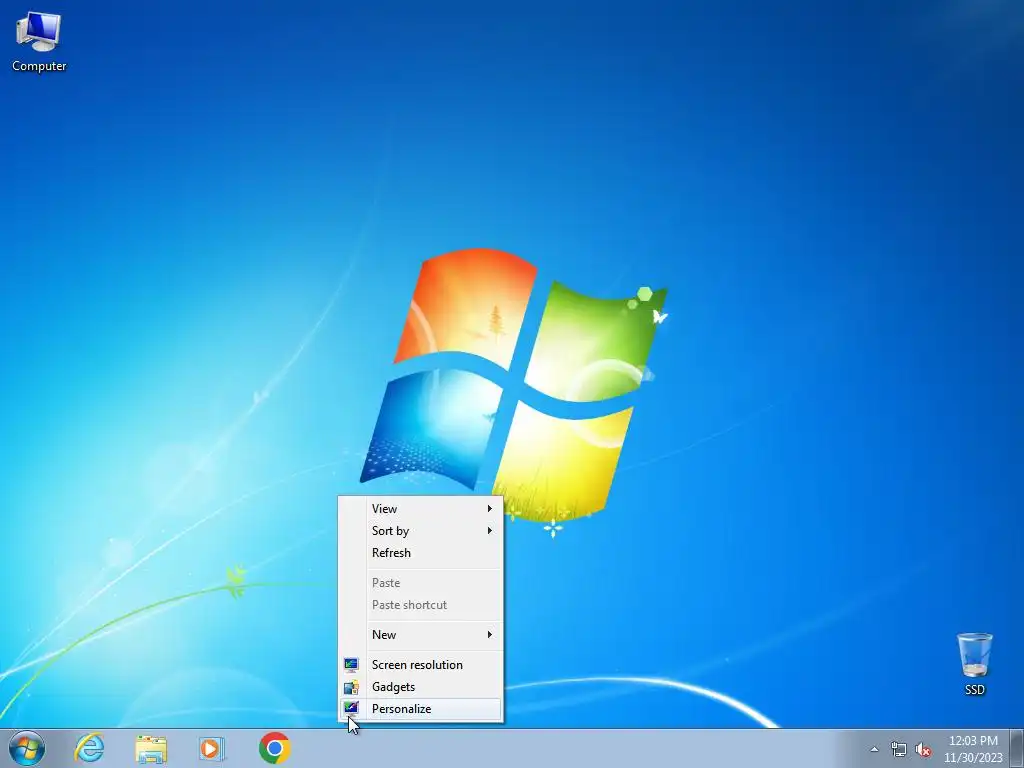The image size is (1024, 768).
Task: Open Screen resolution from context menu
Action: [421, 665]
